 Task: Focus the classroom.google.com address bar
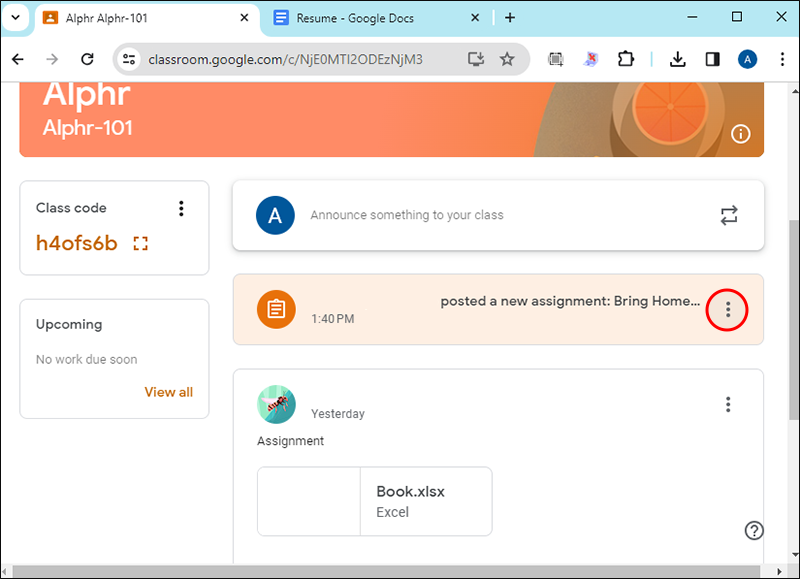click(x=285, y=60)
